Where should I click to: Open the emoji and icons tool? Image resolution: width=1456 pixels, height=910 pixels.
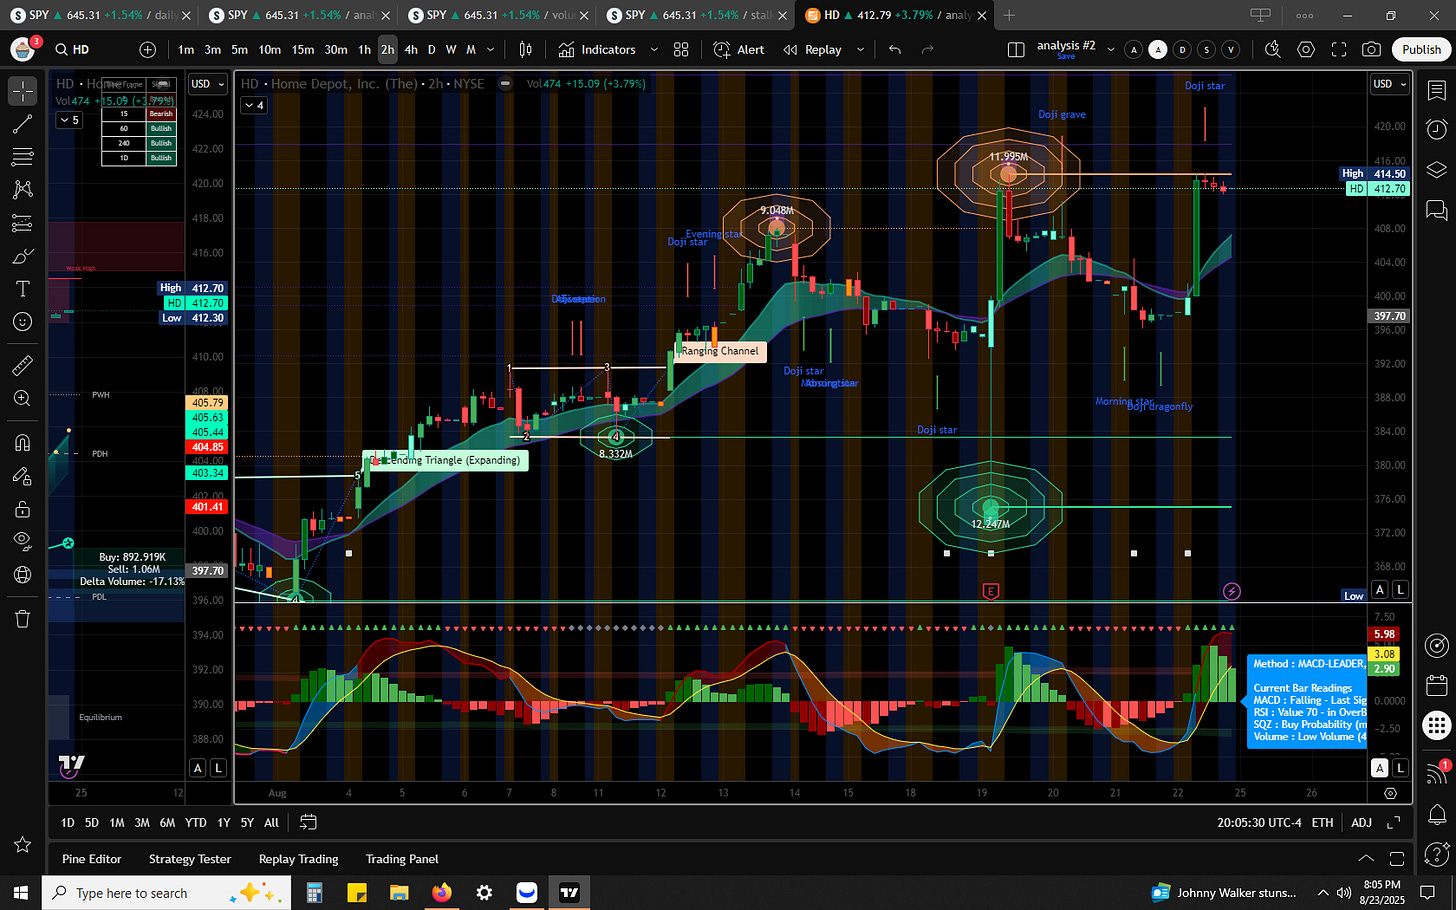pos(22,322)
